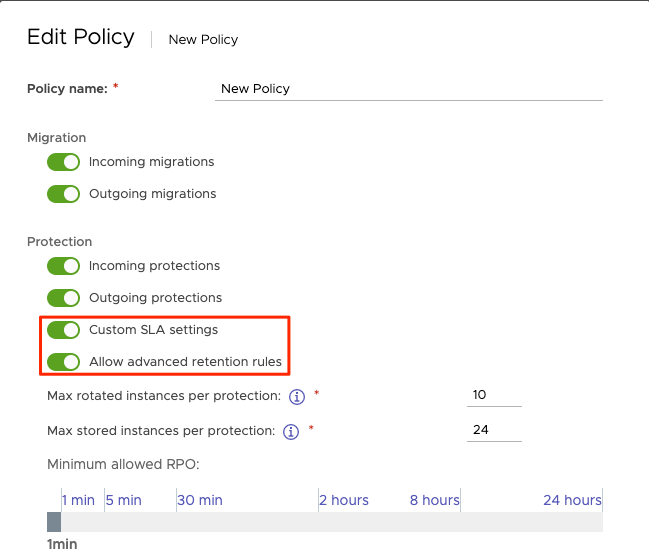Choose the 30 min RPO marker
Viewport: 649px width, 558px height.
point(200,500)
